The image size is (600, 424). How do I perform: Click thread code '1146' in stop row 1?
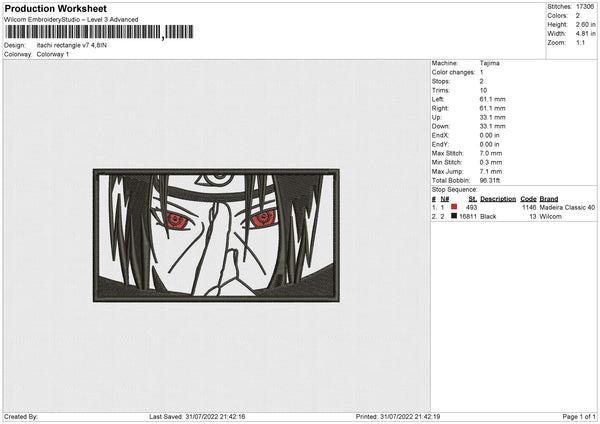click(x=529, y=207)
